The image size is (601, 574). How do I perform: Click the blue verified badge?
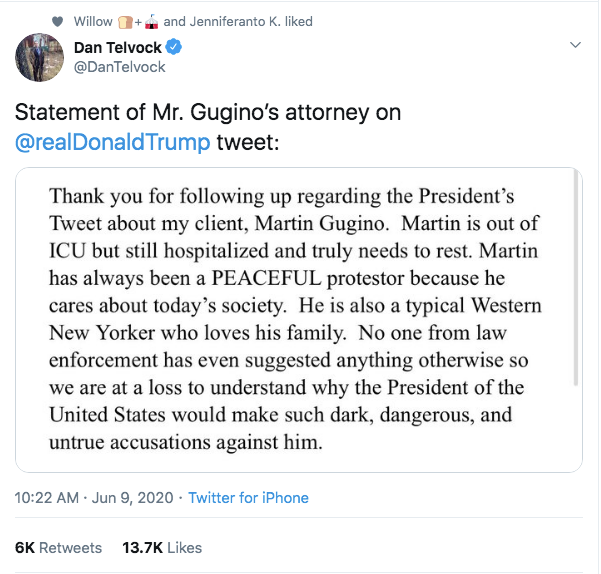click(x=172, y=48)
